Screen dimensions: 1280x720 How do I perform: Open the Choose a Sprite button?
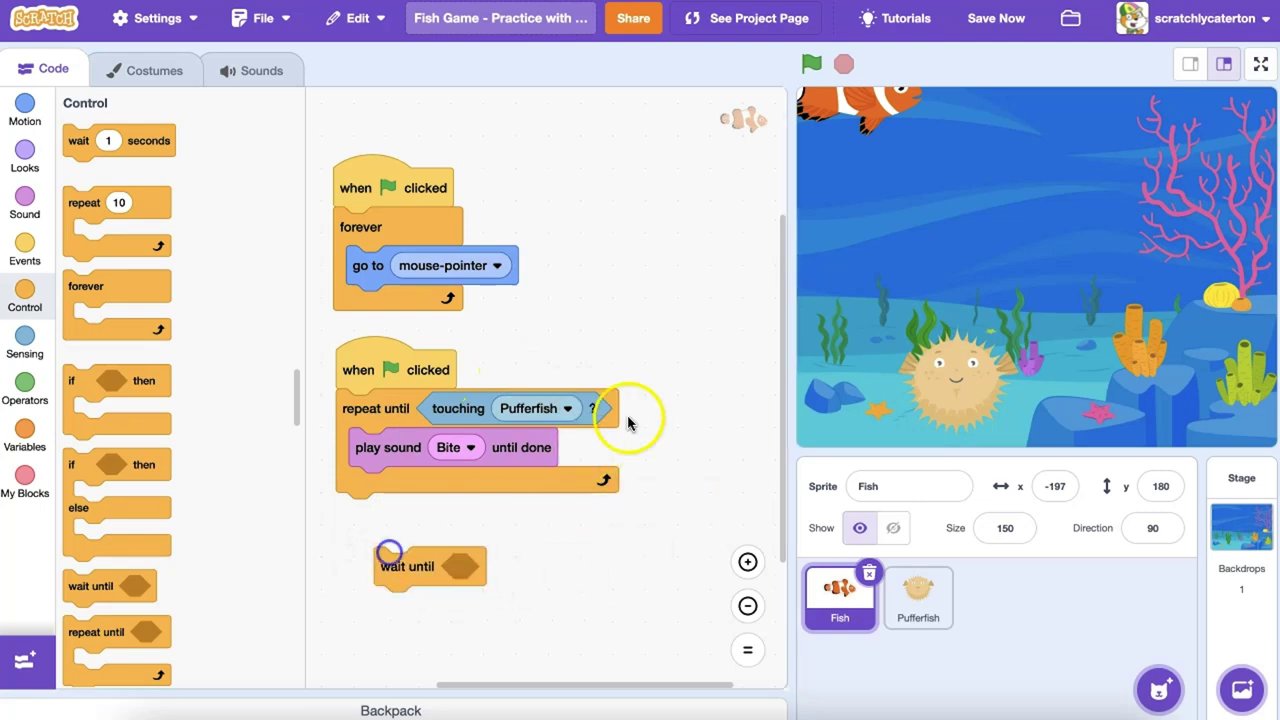click(x=1158, y=689)
